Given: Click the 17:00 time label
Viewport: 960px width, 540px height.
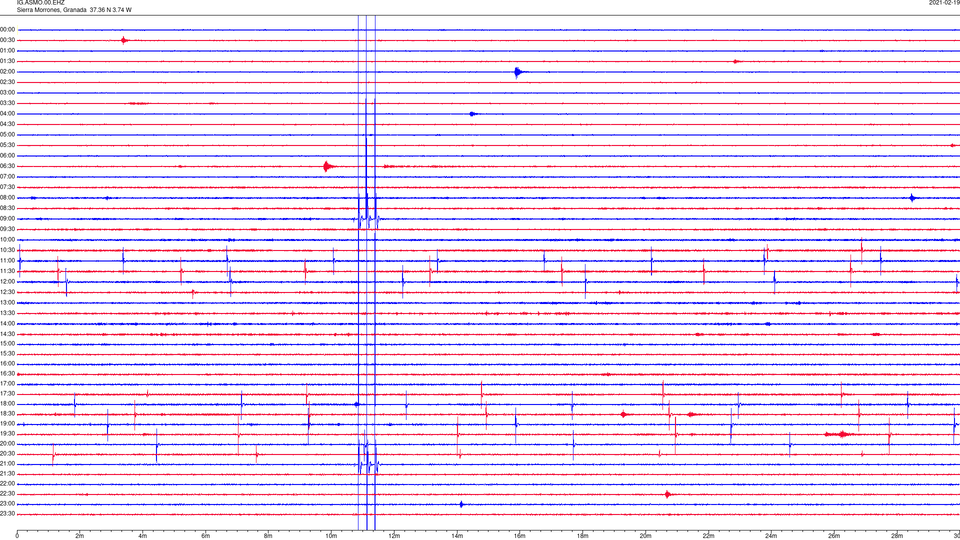Looking at the screenshot, I should click(x=7, y=384).
